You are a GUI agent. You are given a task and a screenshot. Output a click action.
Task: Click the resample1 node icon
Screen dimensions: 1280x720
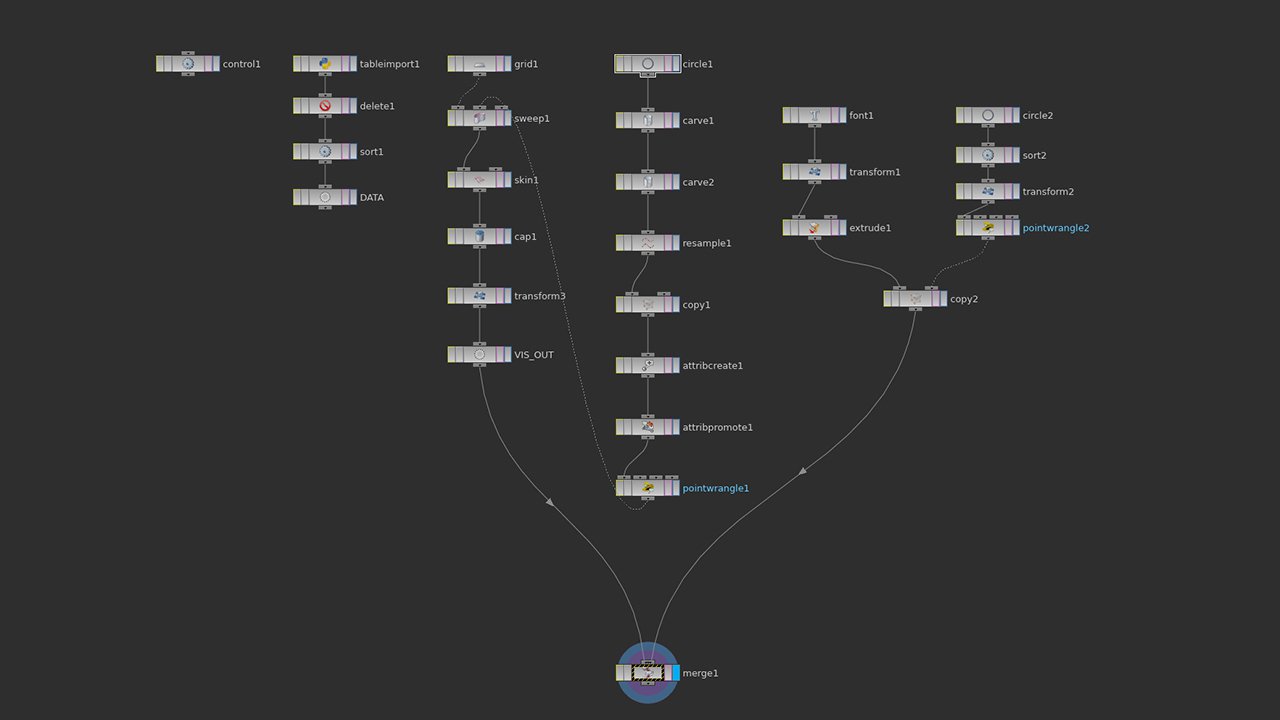pos(648,244)
